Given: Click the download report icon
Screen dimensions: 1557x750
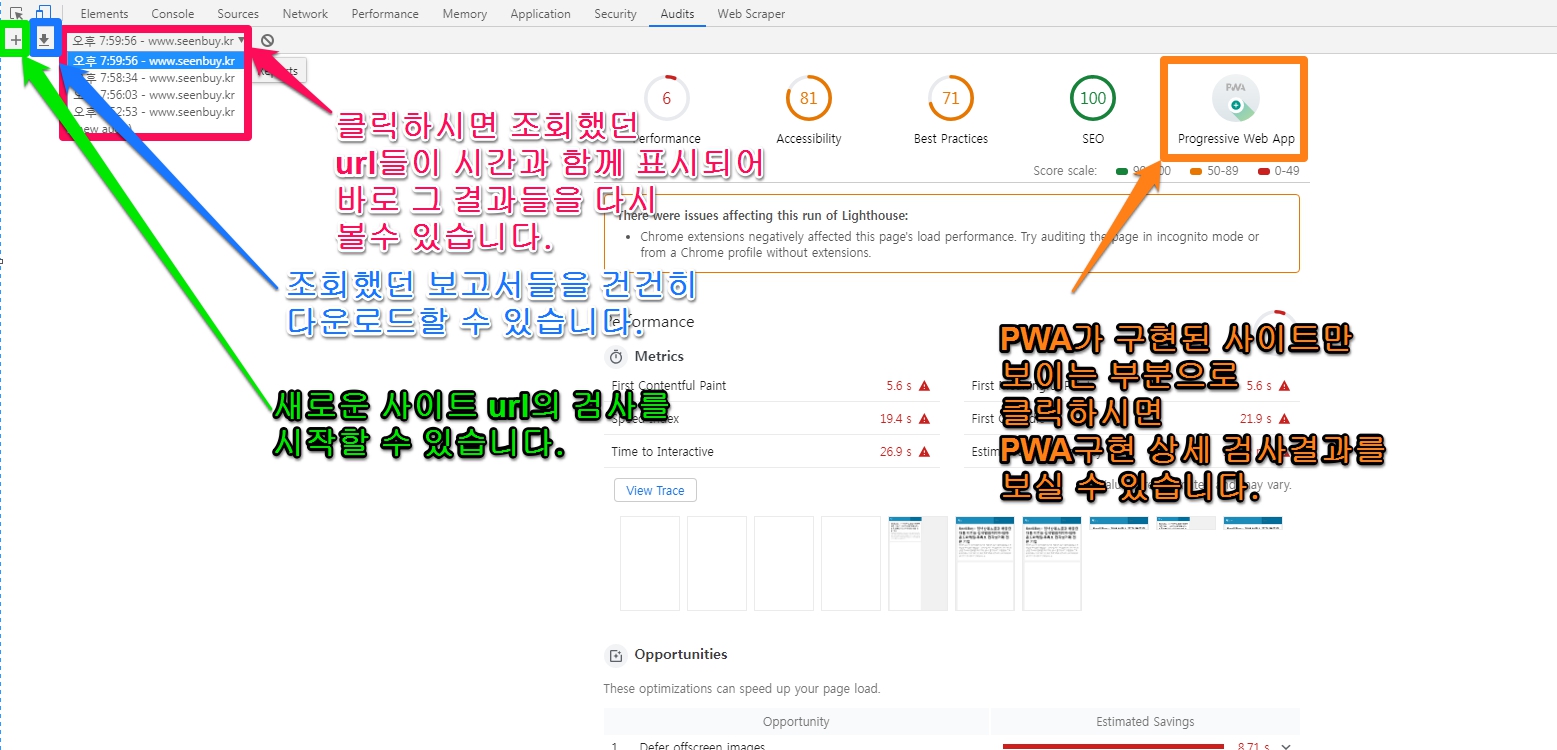Looking at the screenshot, I should click(44, 40).
